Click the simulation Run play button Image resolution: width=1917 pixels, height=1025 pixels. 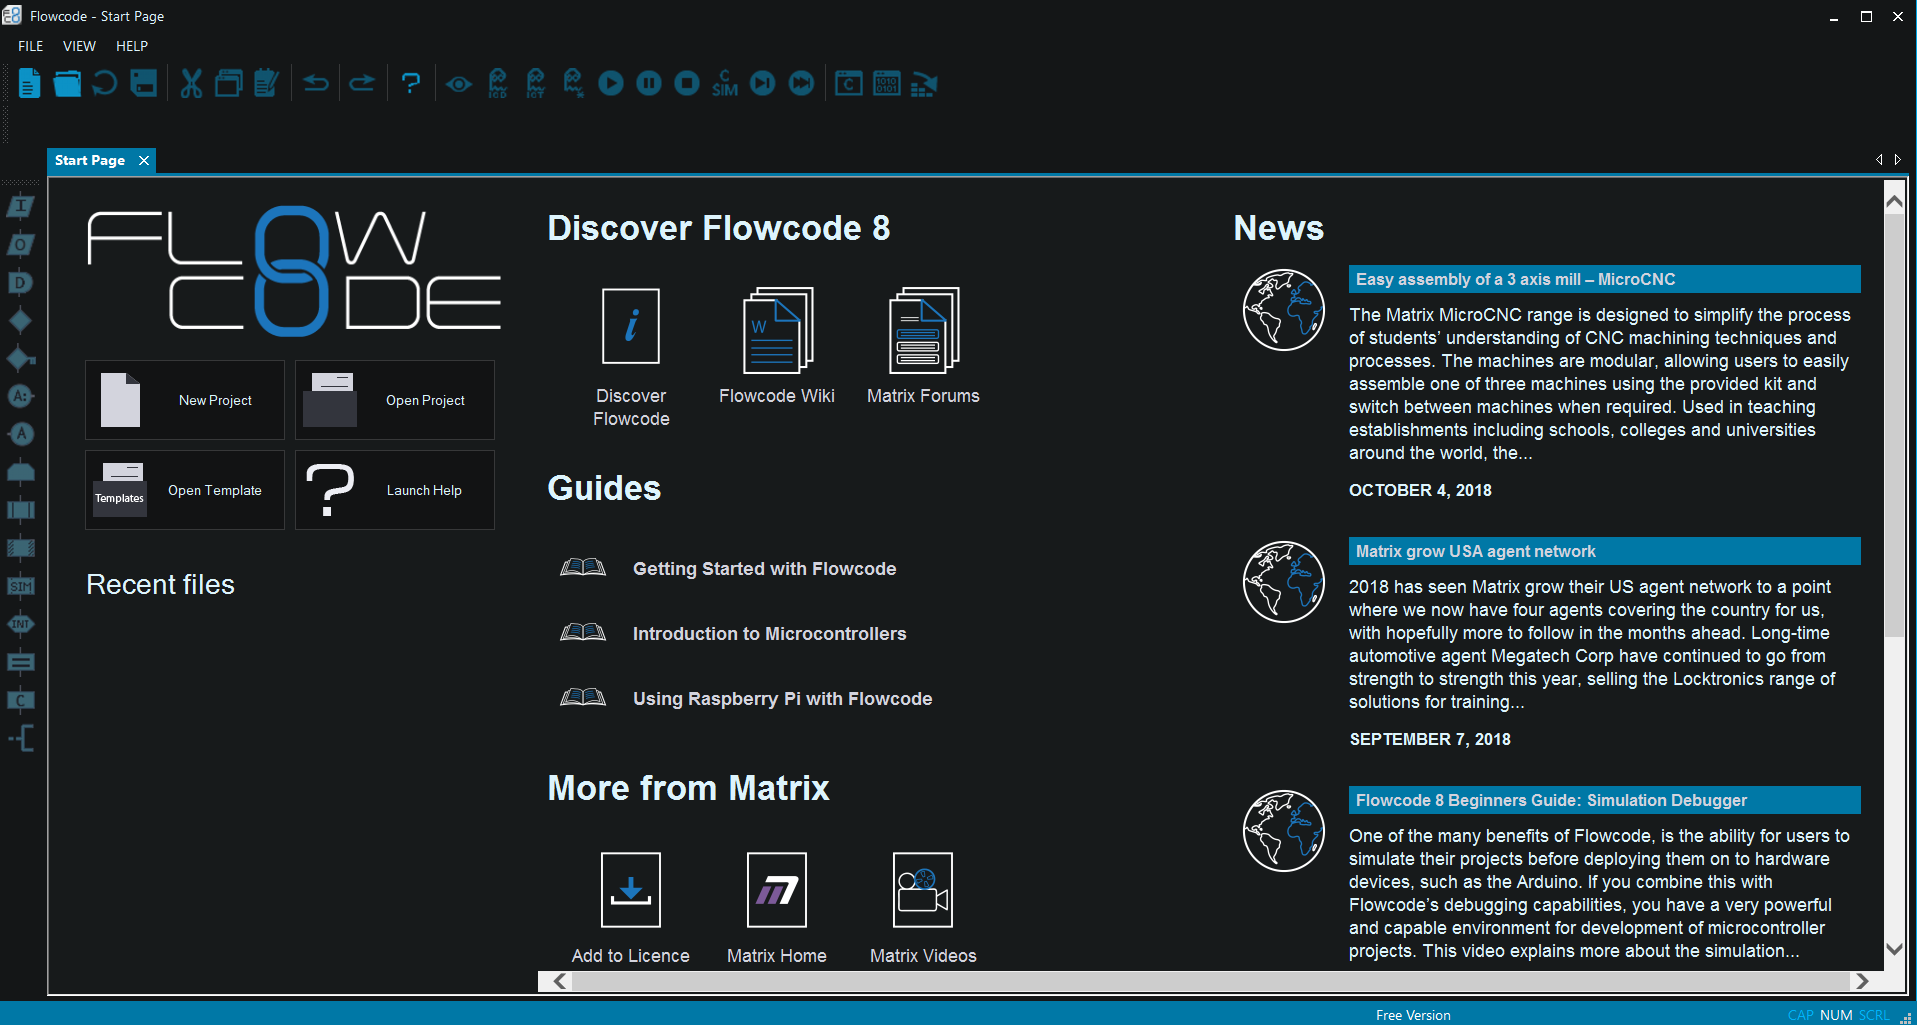[611, 84]
